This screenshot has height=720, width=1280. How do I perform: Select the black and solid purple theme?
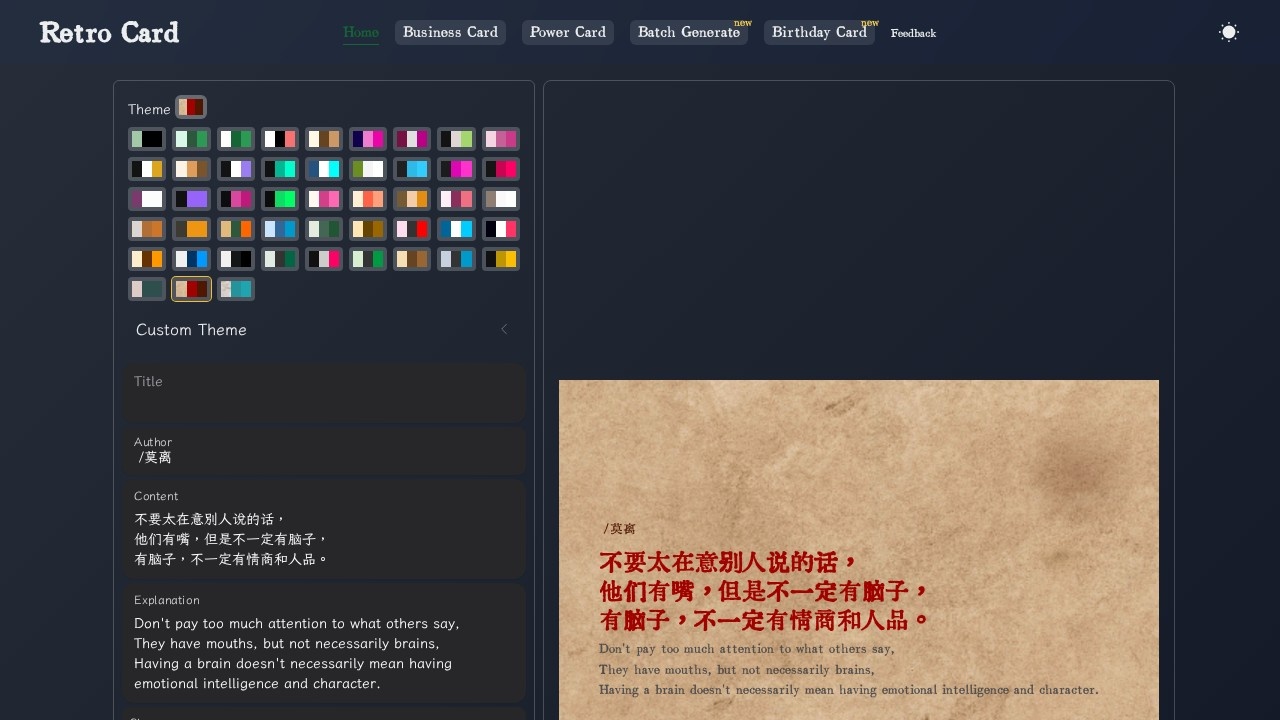(191, 199)
